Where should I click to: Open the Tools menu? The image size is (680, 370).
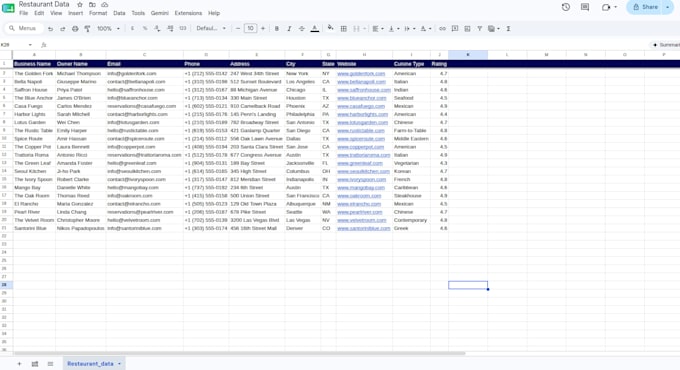[138, 13]
